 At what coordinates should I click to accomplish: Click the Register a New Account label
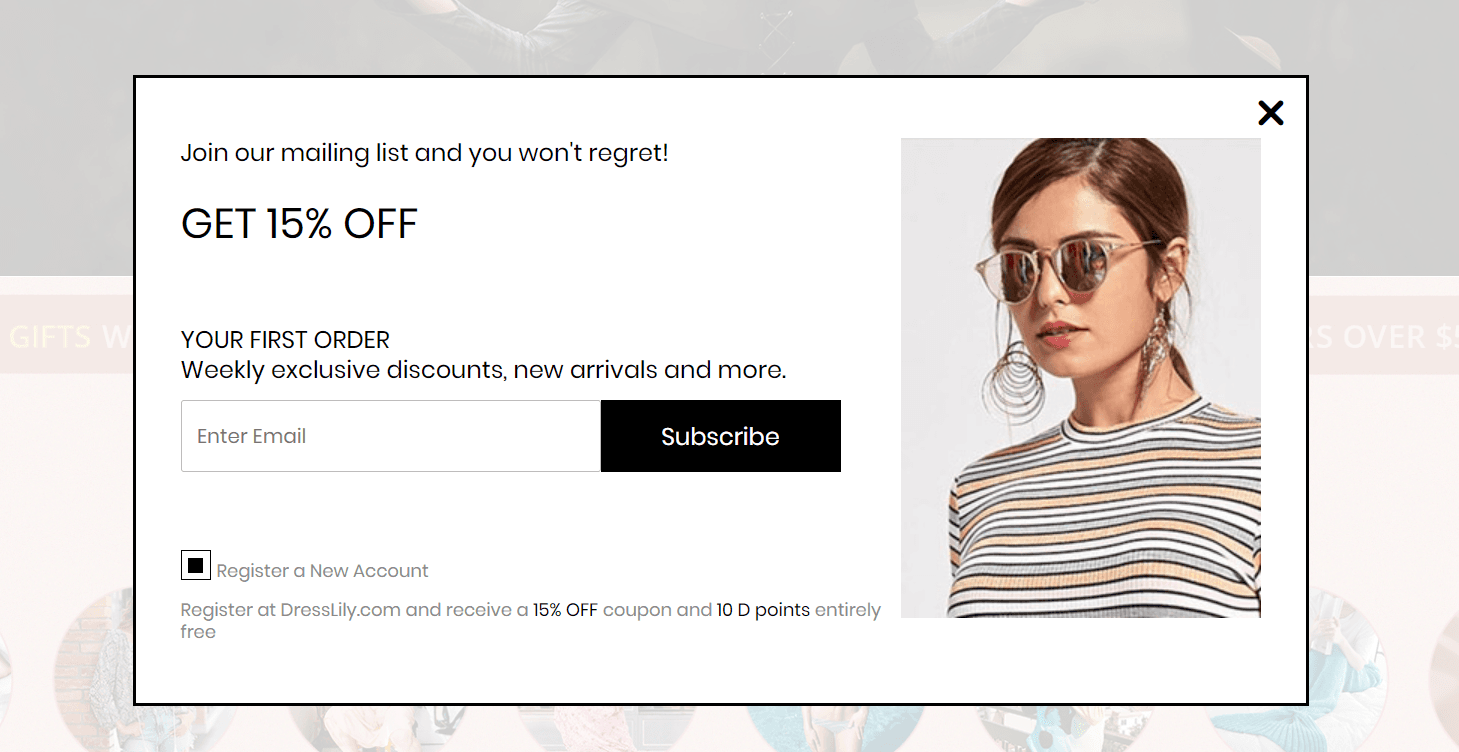coord(322,571)
